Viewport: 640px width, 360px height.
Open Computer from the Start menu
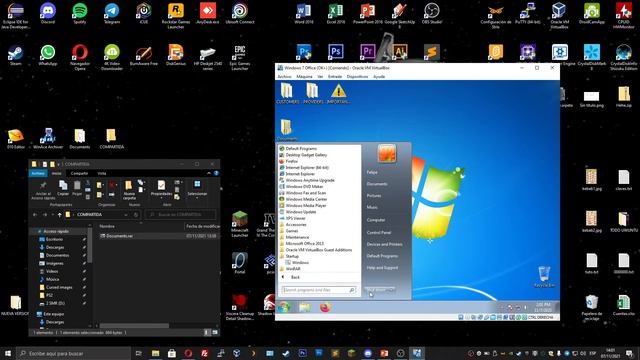click(x=376, y=220)
